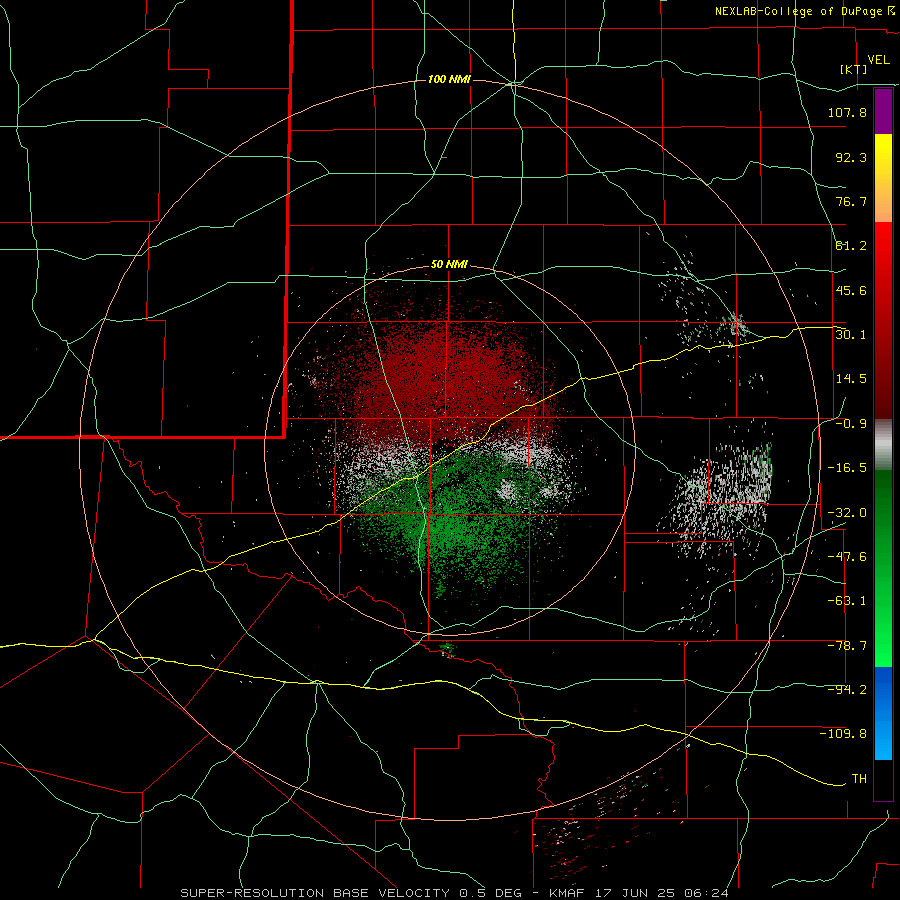Click the 14.5 velocity scale value
The image size is (900, 900).
[851, 378]
